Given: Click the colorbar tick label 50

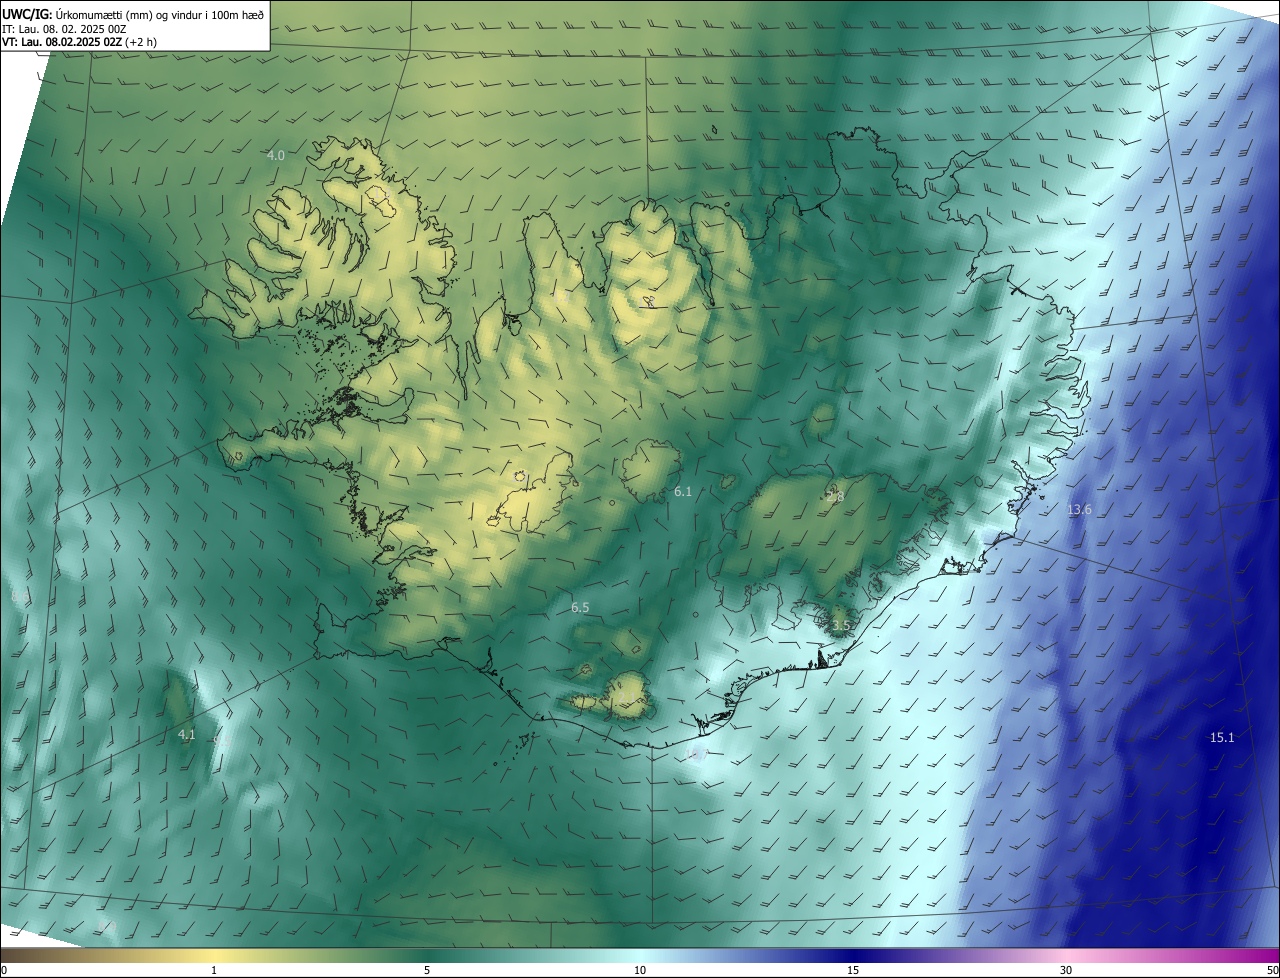Looking at the screenshot, I should click(1273, 970).
